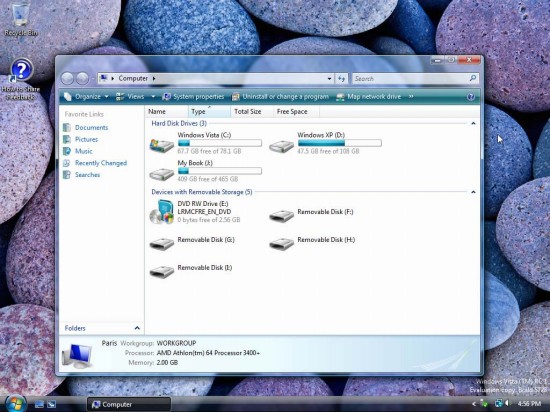This screenshot has width=550, height=412.
Task: Collapse Devices with Removable Storage group
Action: (x=473, y=192)
